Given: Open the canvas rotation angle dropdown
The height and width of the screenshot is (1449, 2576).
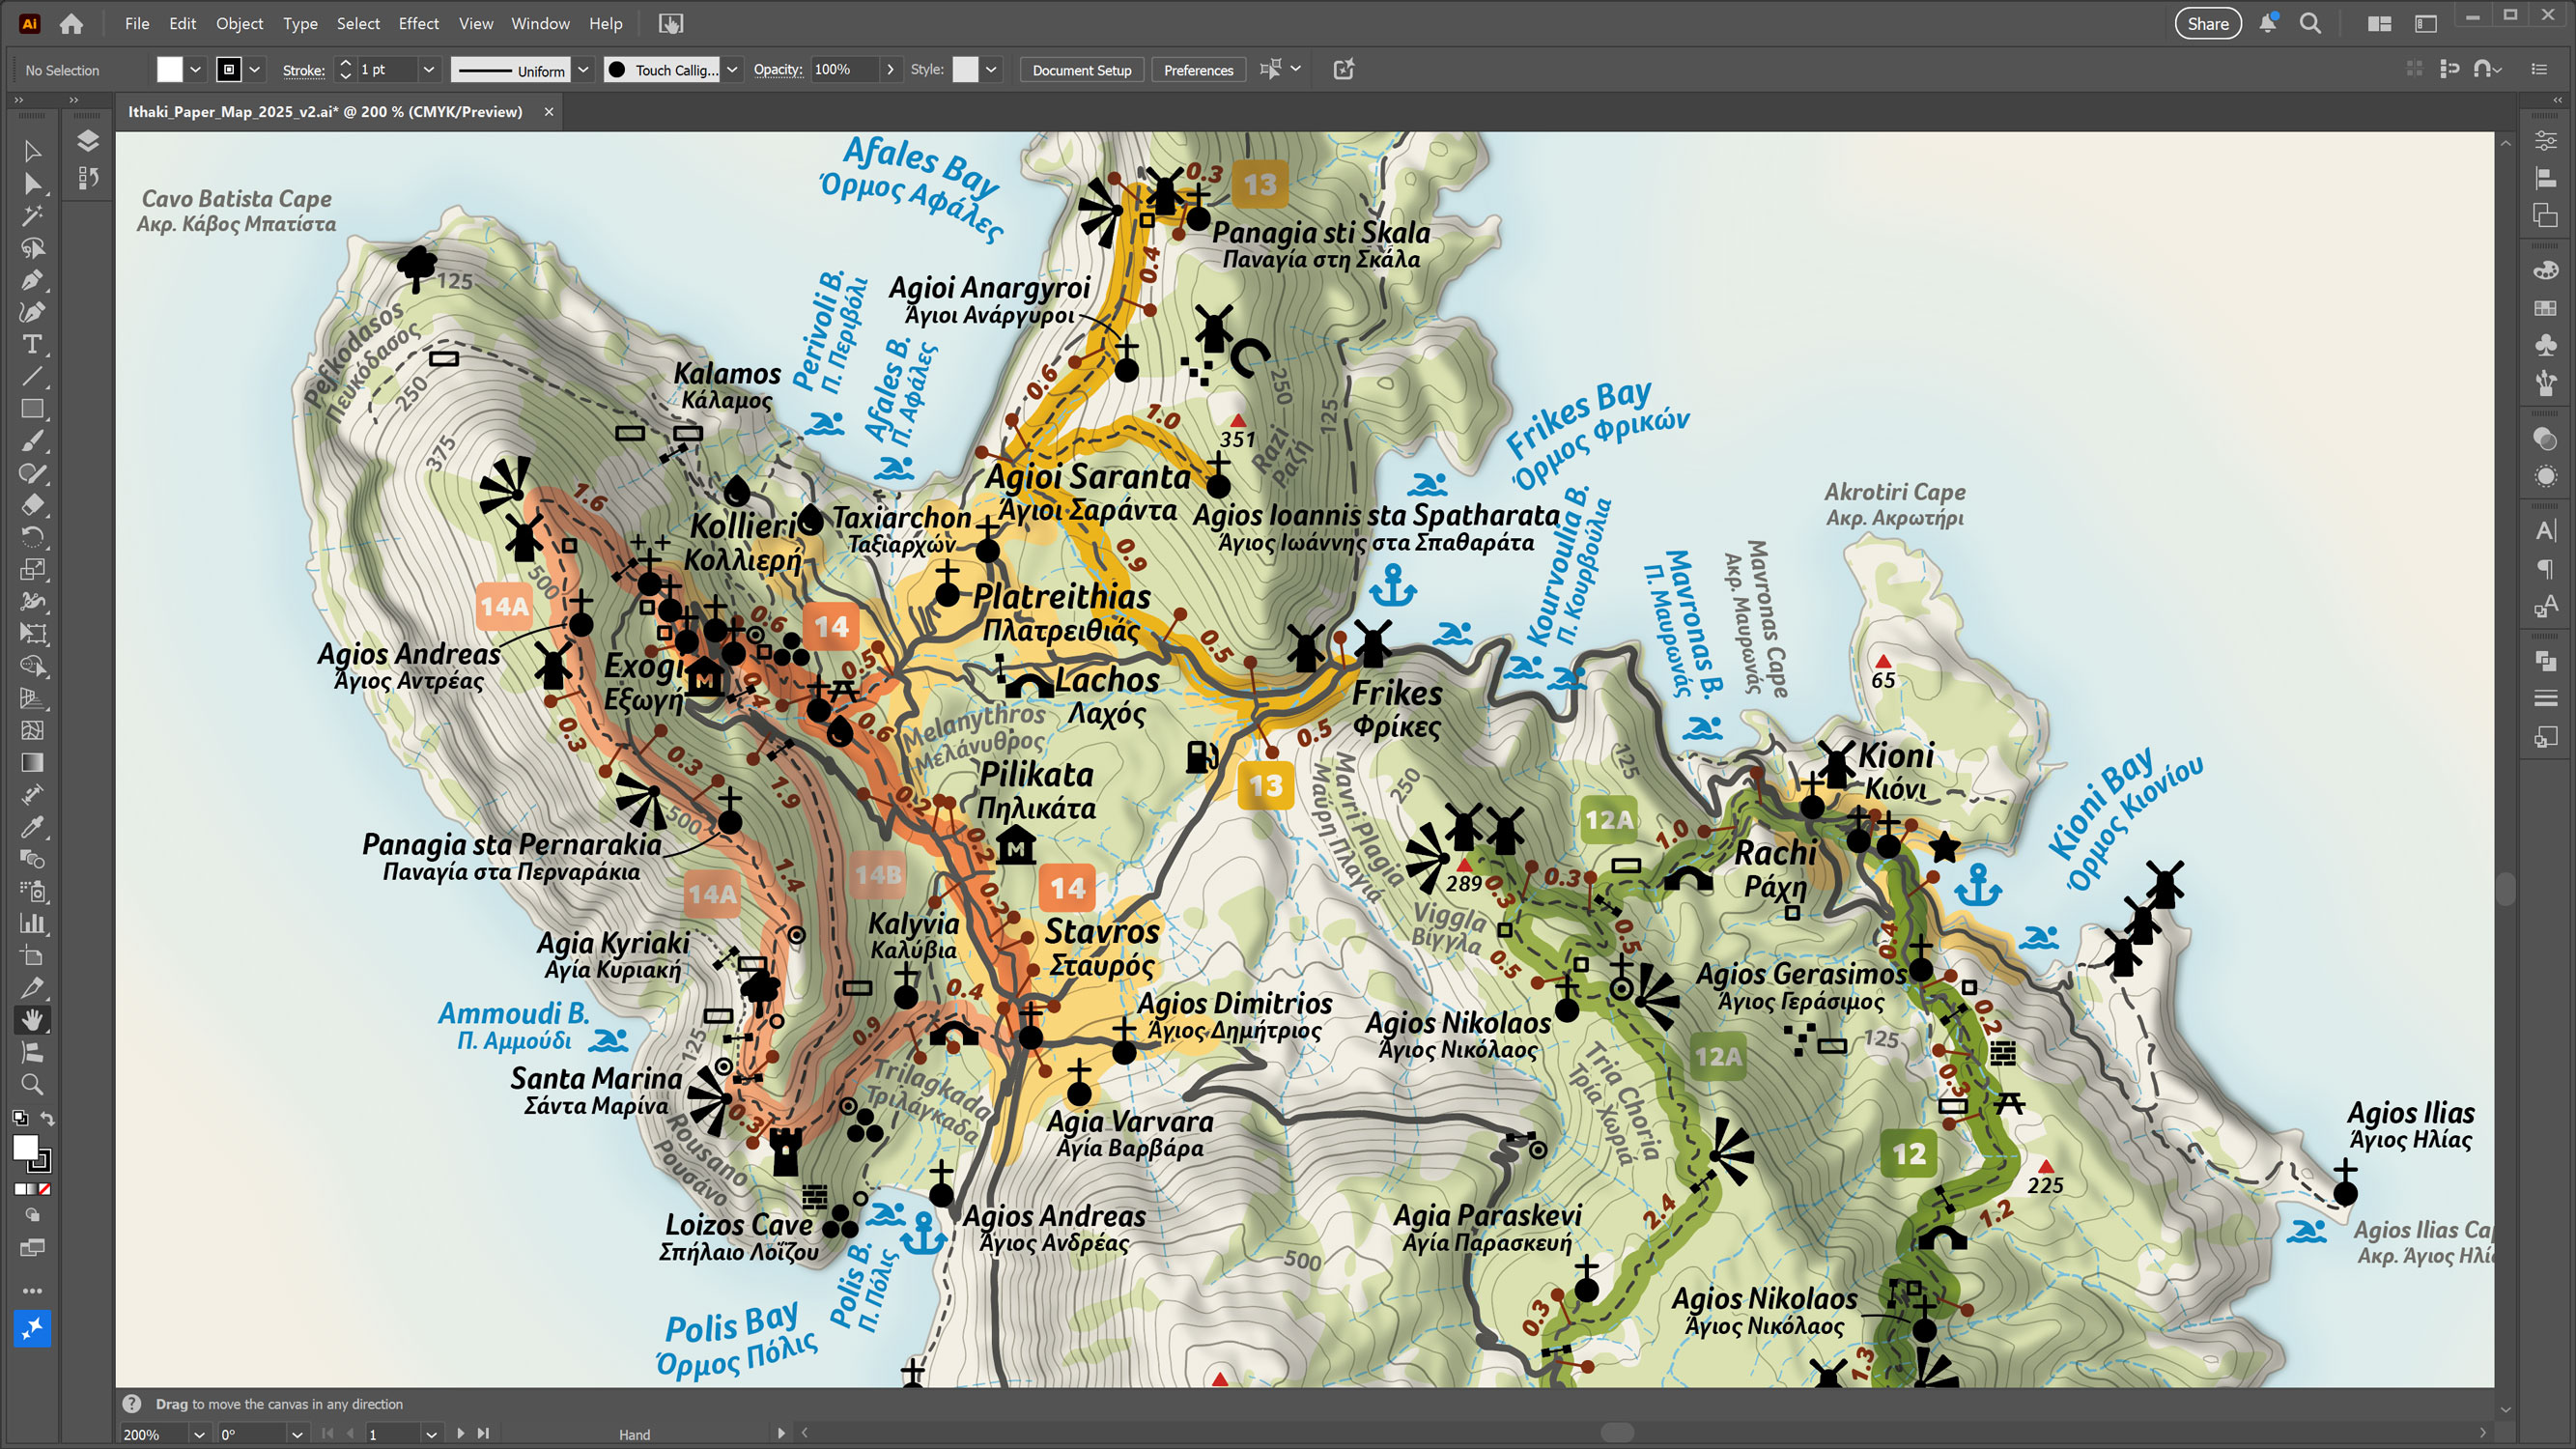Looking at the screenshot, I should pos(297,1434).
